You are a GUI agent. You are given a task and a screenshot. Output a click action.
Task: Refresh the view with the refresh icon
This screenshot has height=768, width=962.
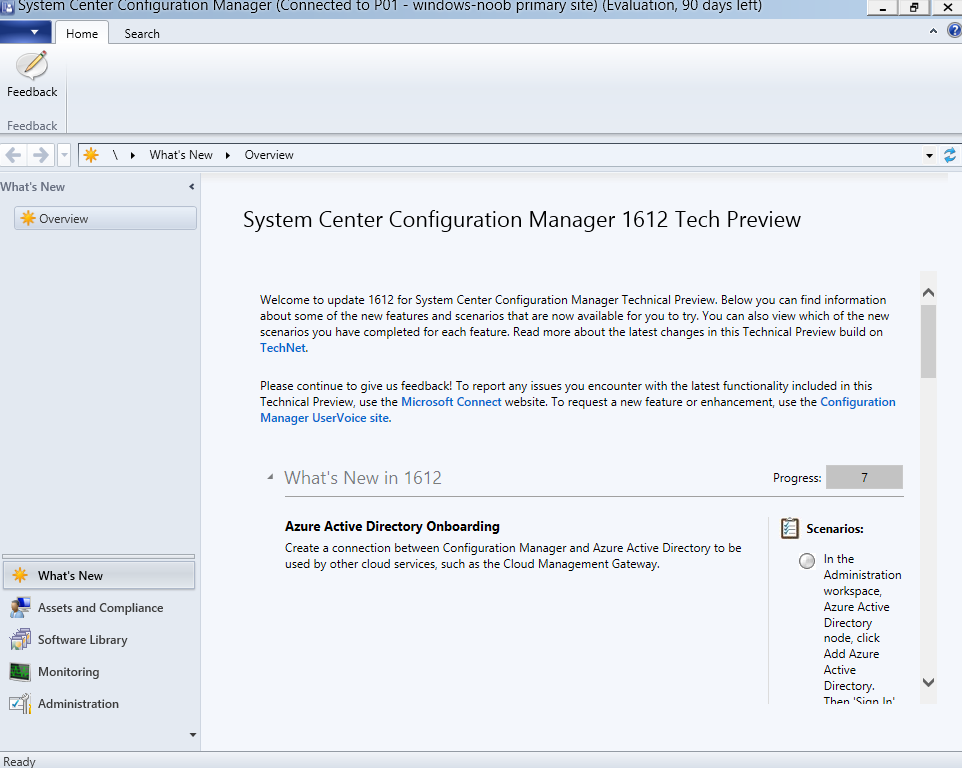click(x=950, y=155)
